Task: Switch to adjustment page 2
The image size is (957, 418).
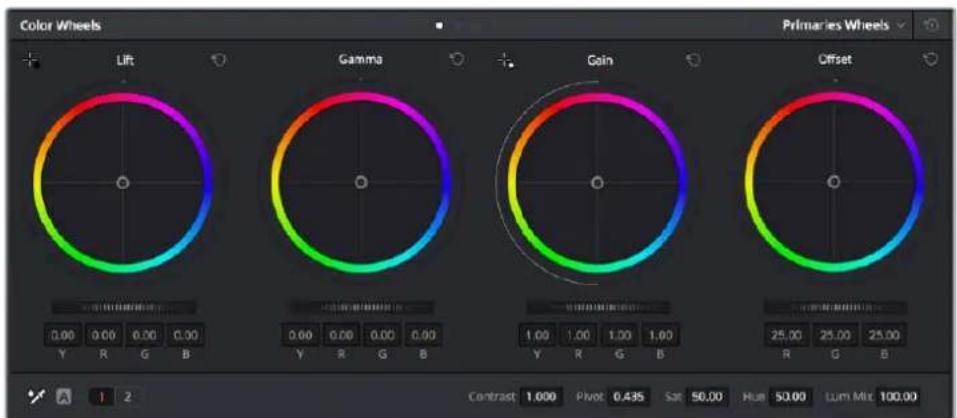Action: pyautogui.click(x=128, y=397)
